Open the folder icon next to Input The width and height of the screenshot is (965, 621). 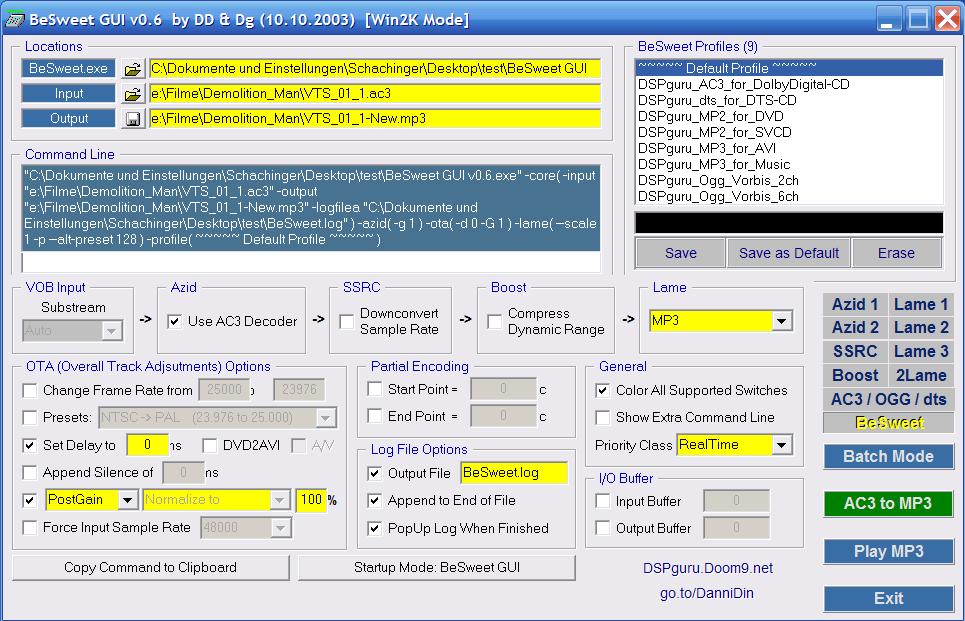pos(132,94)
